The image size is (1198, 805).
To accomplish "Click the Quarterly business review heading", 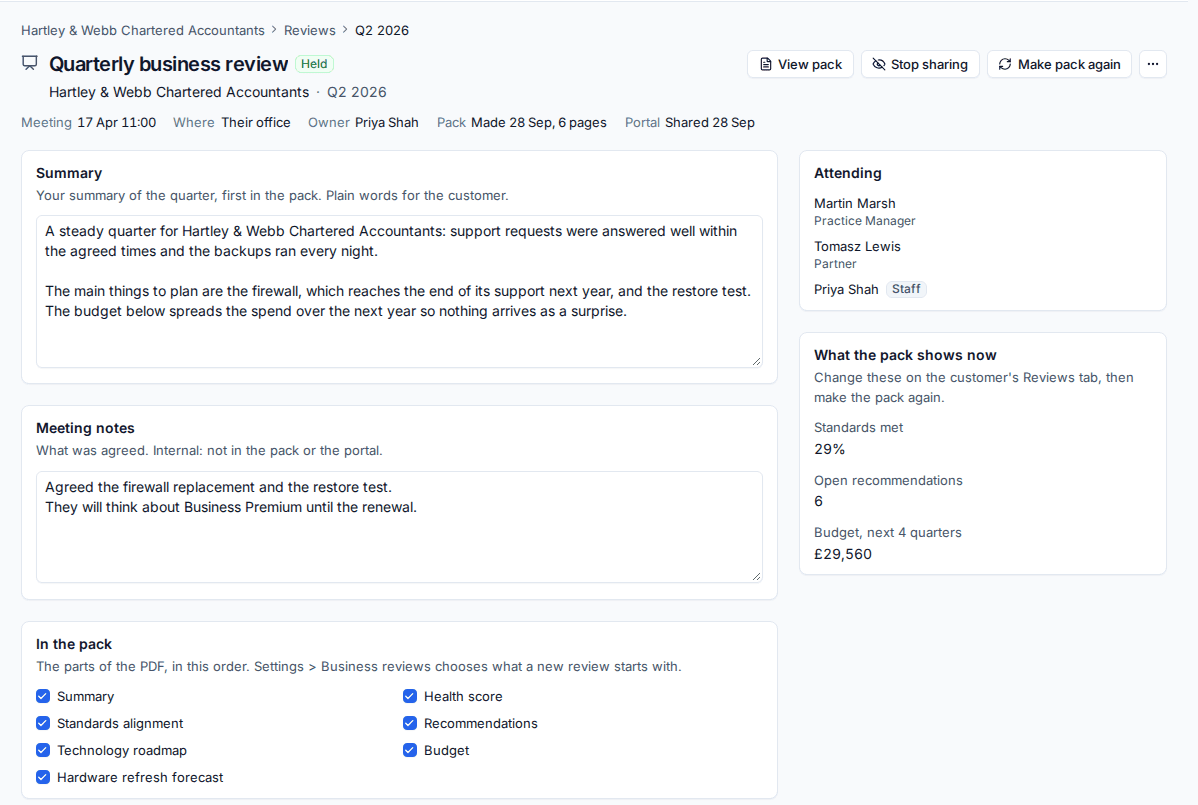I will tap(168, 64).
